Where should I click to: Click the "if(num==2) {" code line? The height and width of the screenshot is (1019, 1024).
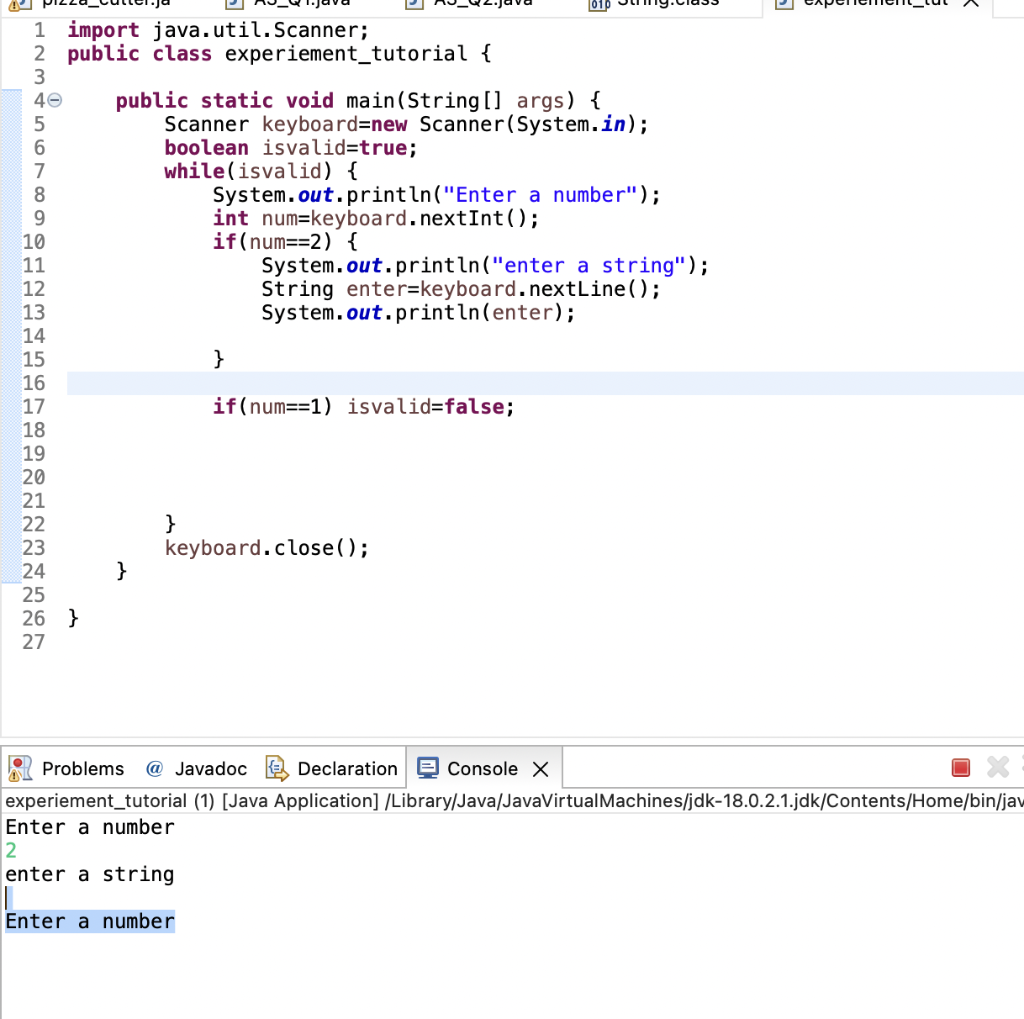(285, 242)
